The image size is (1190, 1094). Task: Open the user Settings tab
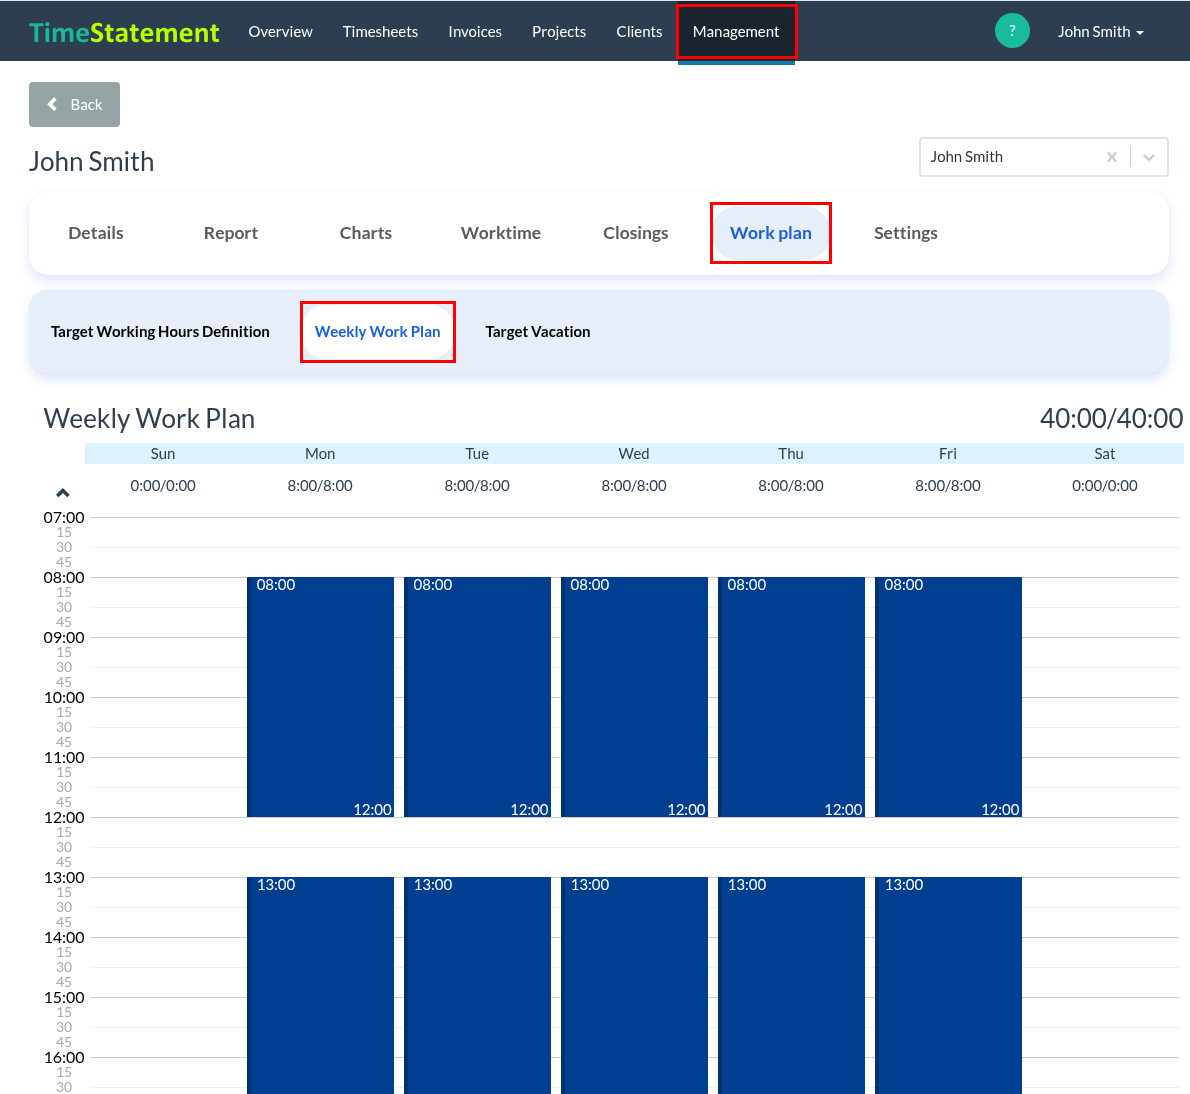[905, 233]
